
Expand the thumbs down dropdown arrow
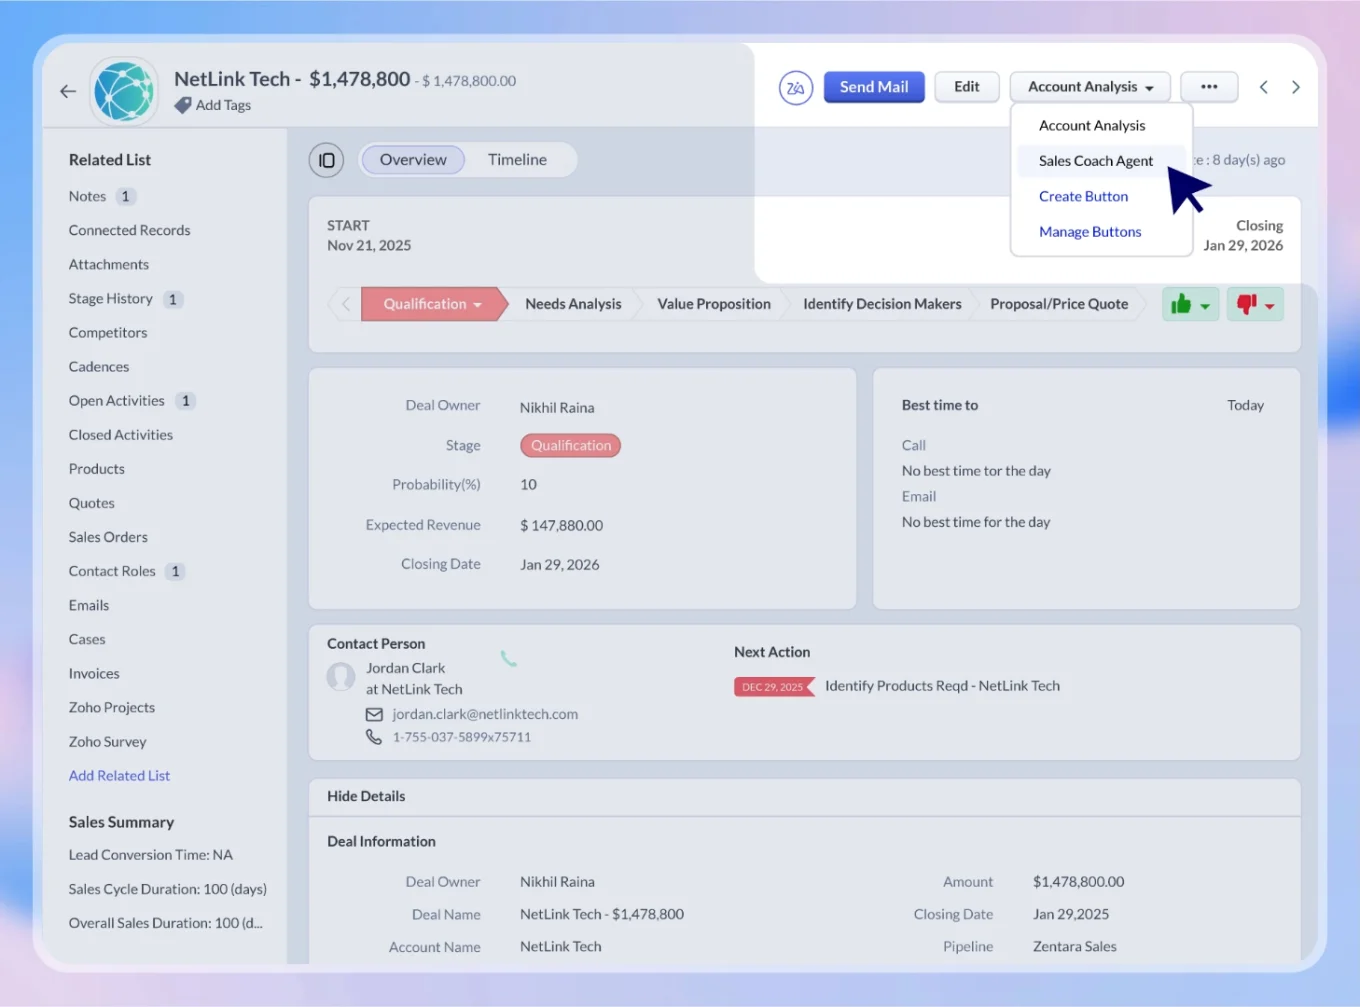pos(1270,306)
